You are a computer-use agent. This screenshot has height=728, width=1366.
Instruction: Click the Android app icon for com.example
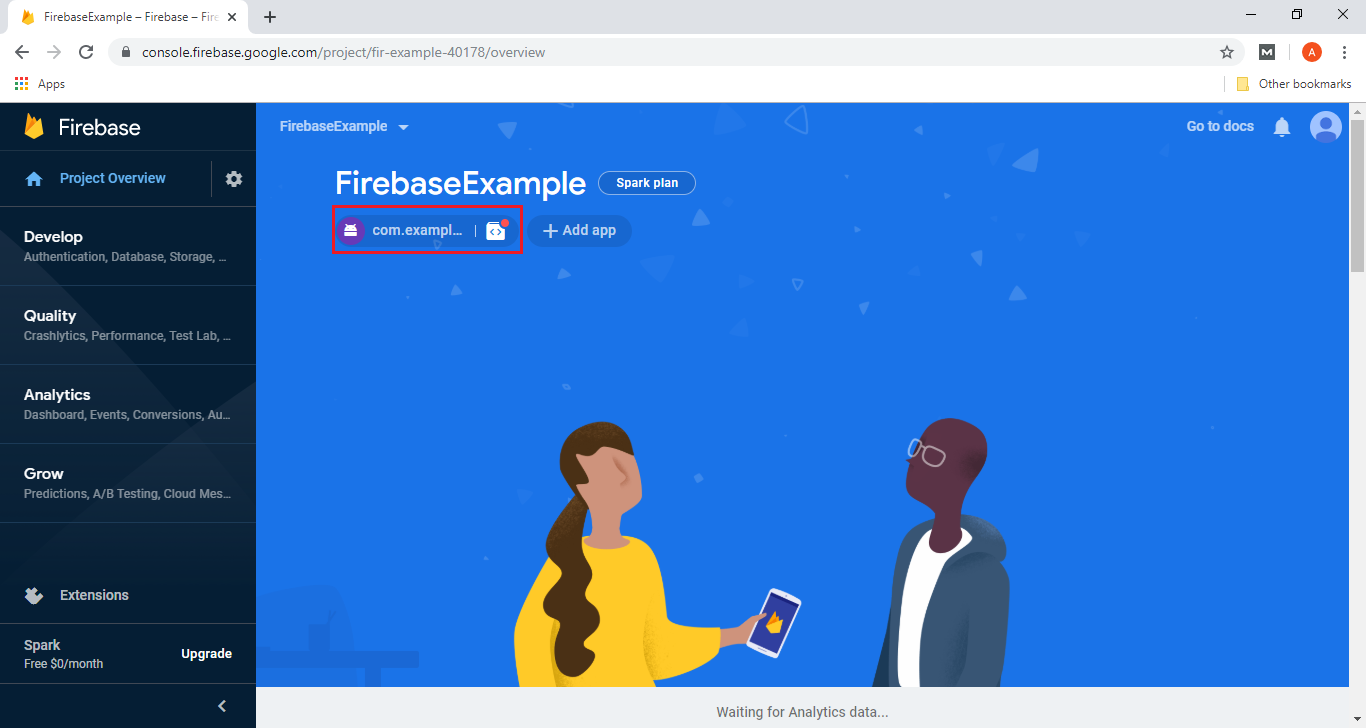(351, 231)
